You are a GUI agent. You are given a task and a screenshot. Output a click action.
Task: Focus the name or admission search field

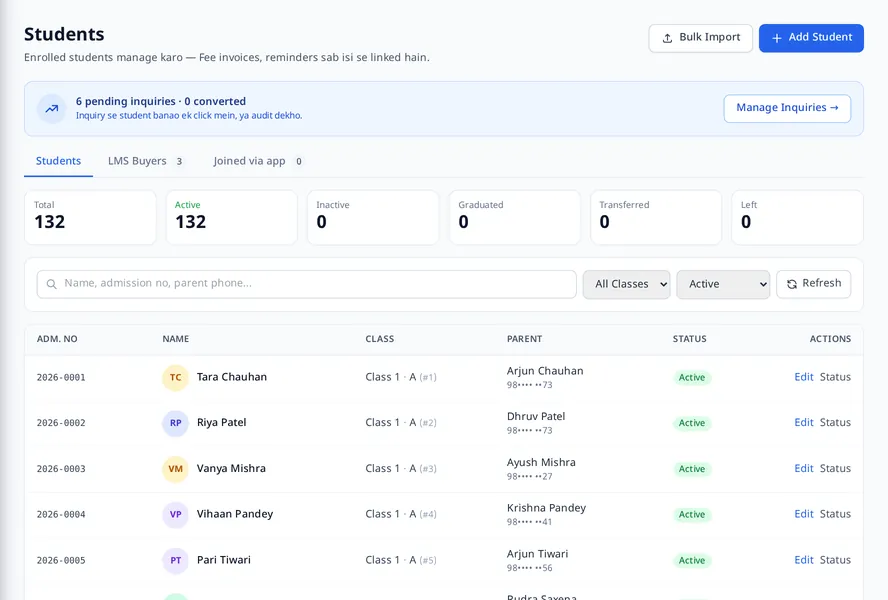click(306, 284)
